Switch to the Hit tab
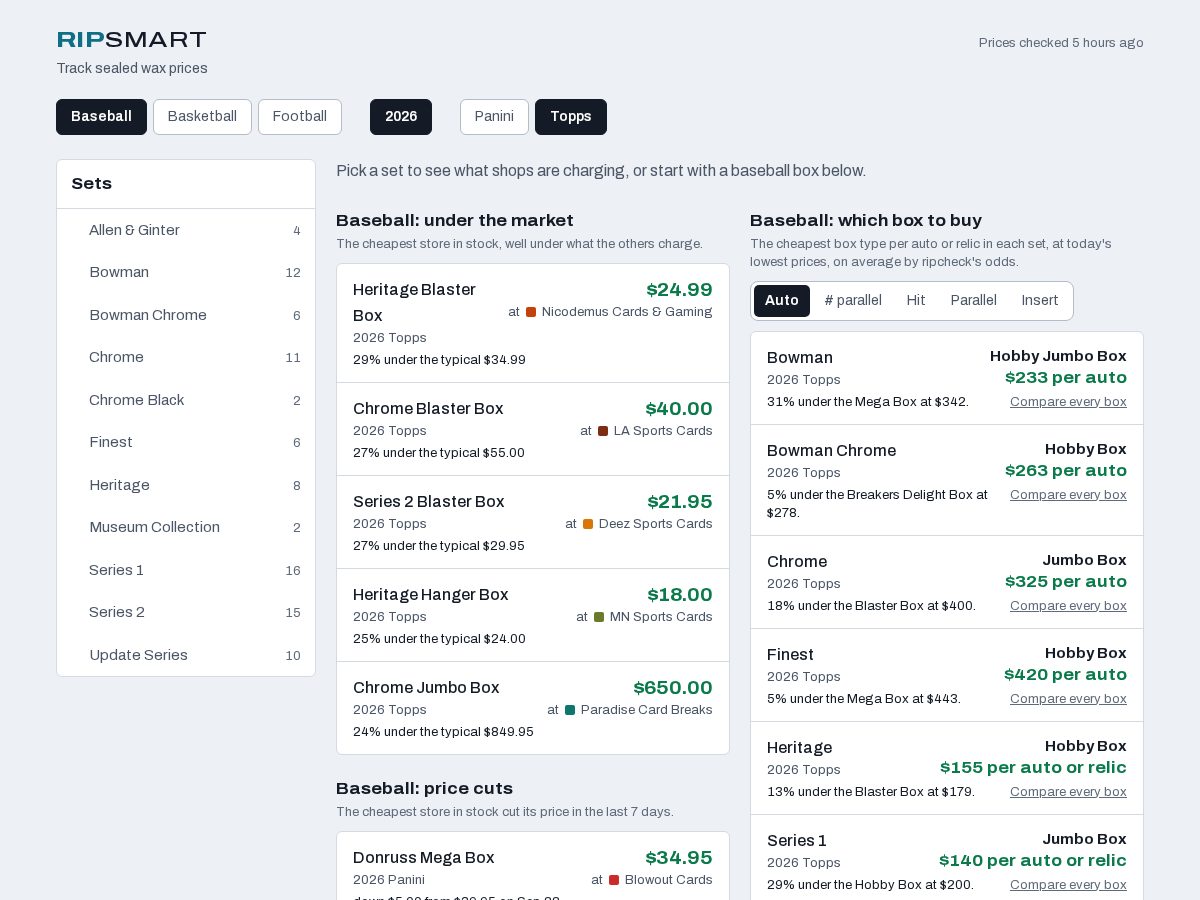Screen dimensions: 1200x900 tap(916, 301)
